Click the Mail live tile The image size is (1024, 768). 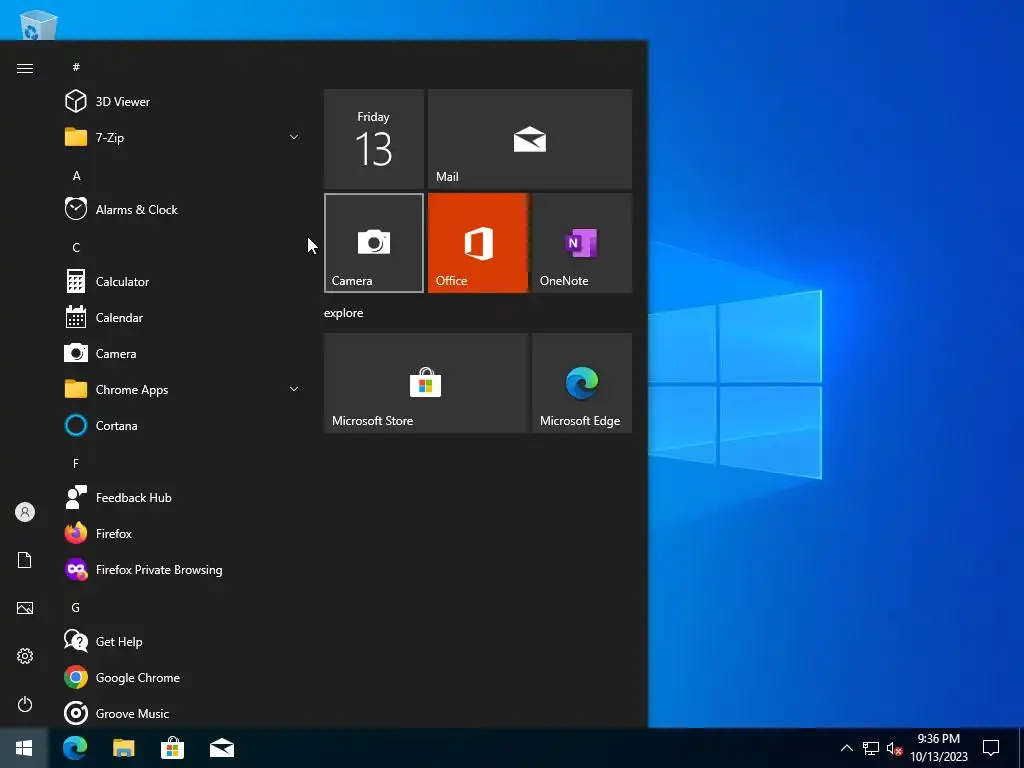coord(530,139)
